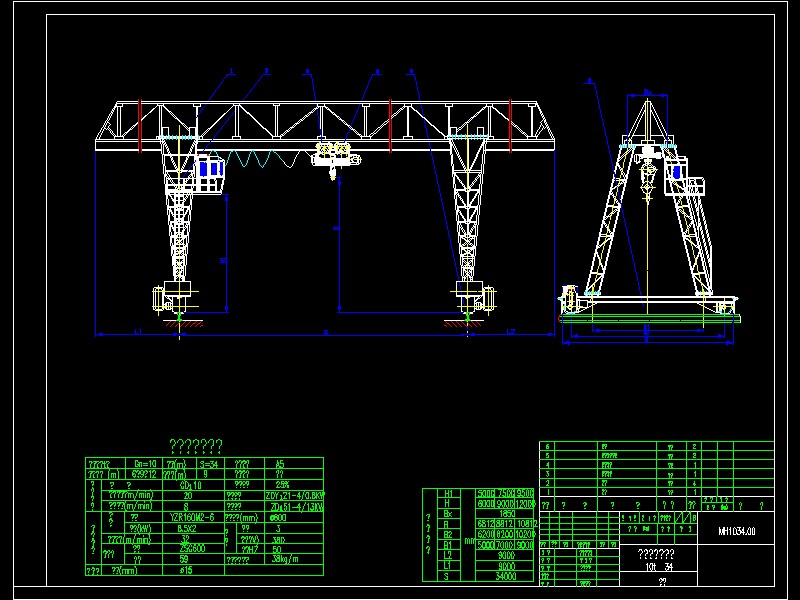
Task: Select the 34000 value in the S row
Action: 506,577
